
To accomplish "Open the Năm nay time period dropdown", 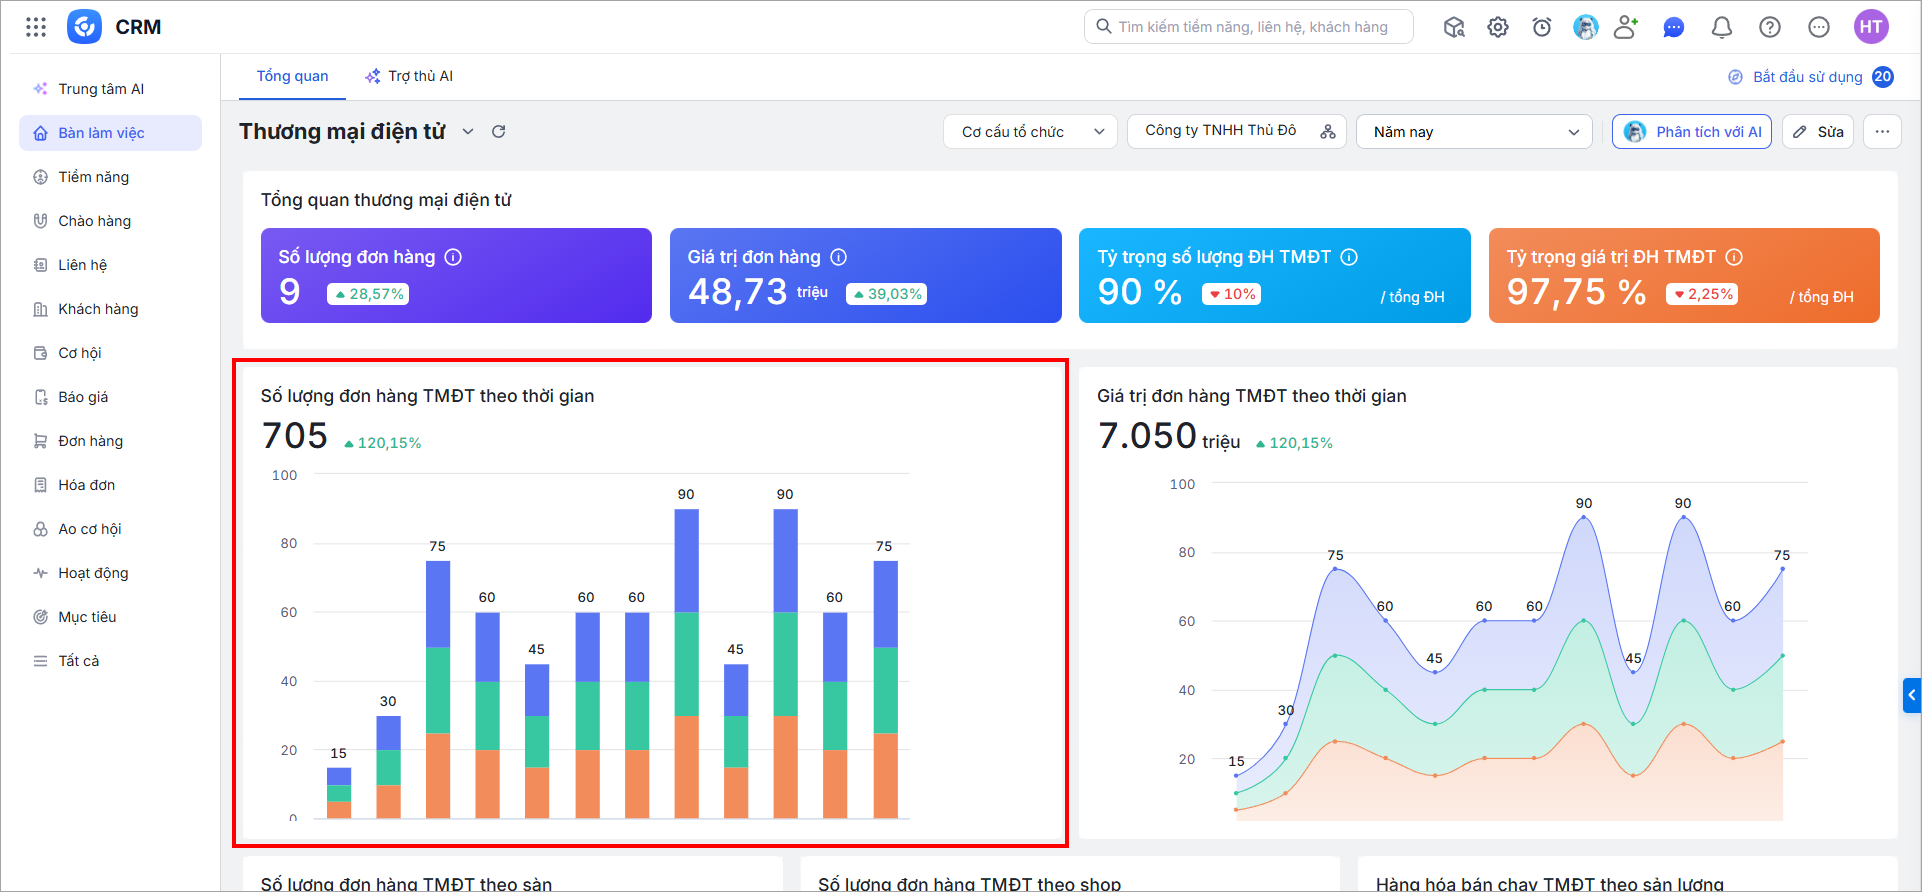I will [1474, 132].
